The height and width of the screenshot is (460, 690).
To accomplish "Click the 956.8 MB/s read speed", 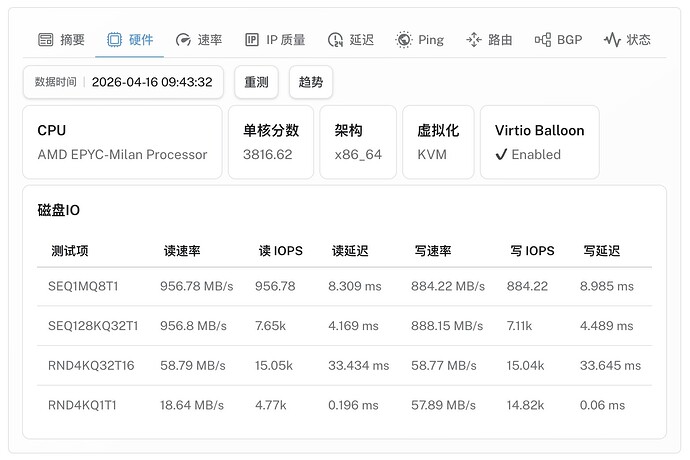I will [x=193, y=326].
